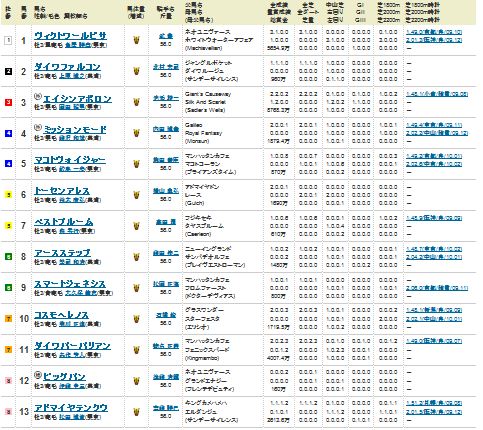
Task: Click gold weight icon in マコトヴォイジャー row
Action: [136, 164]
